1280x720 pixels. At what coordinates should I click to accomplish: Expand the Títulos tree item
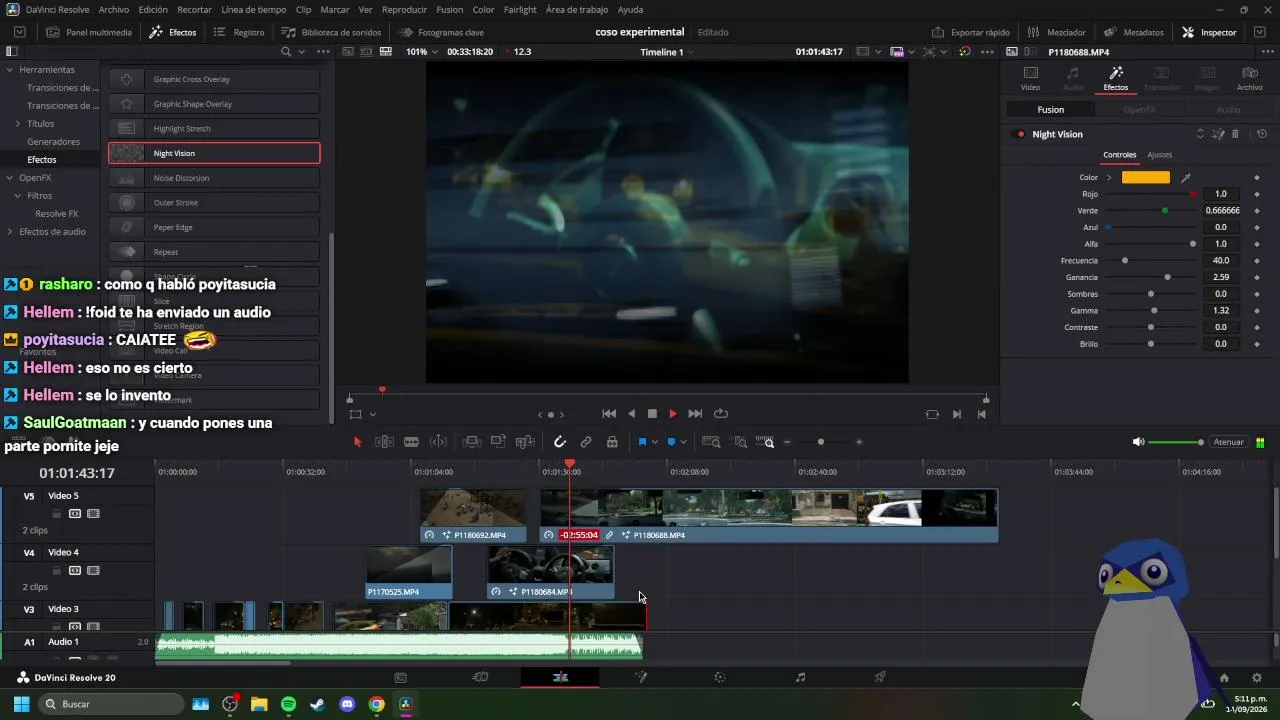click(x=17, y=124)
